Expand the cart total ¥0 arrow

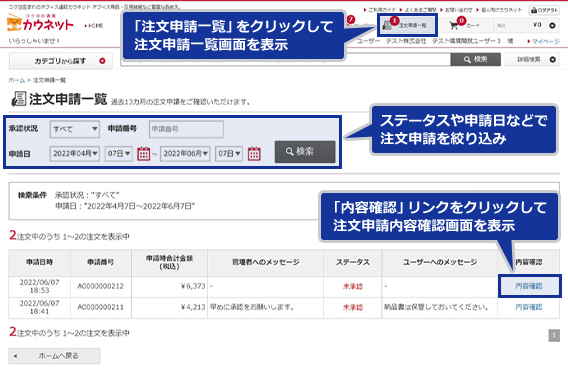(x=552, y=25)
